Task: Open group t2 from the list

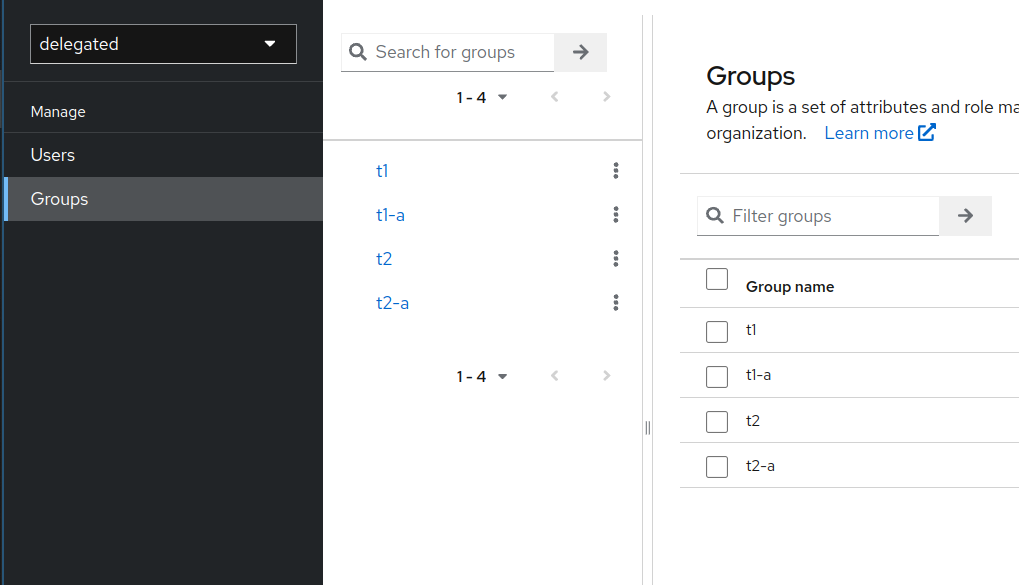Action: tap(384, 259)
